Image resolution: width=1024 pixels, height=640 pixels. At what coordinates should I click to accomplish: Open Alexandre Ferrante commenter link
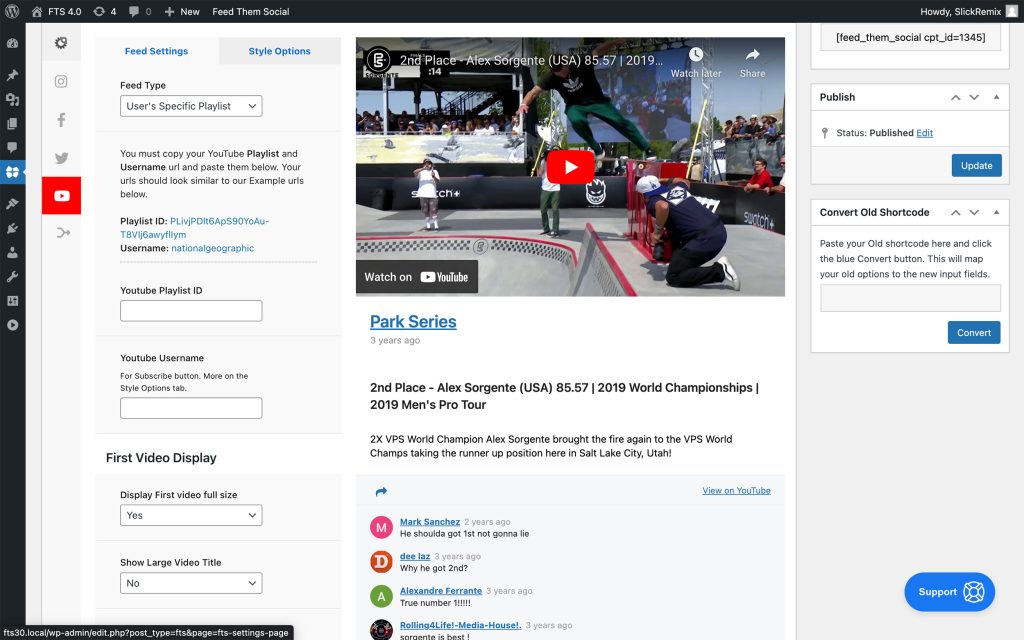[441, 591]
